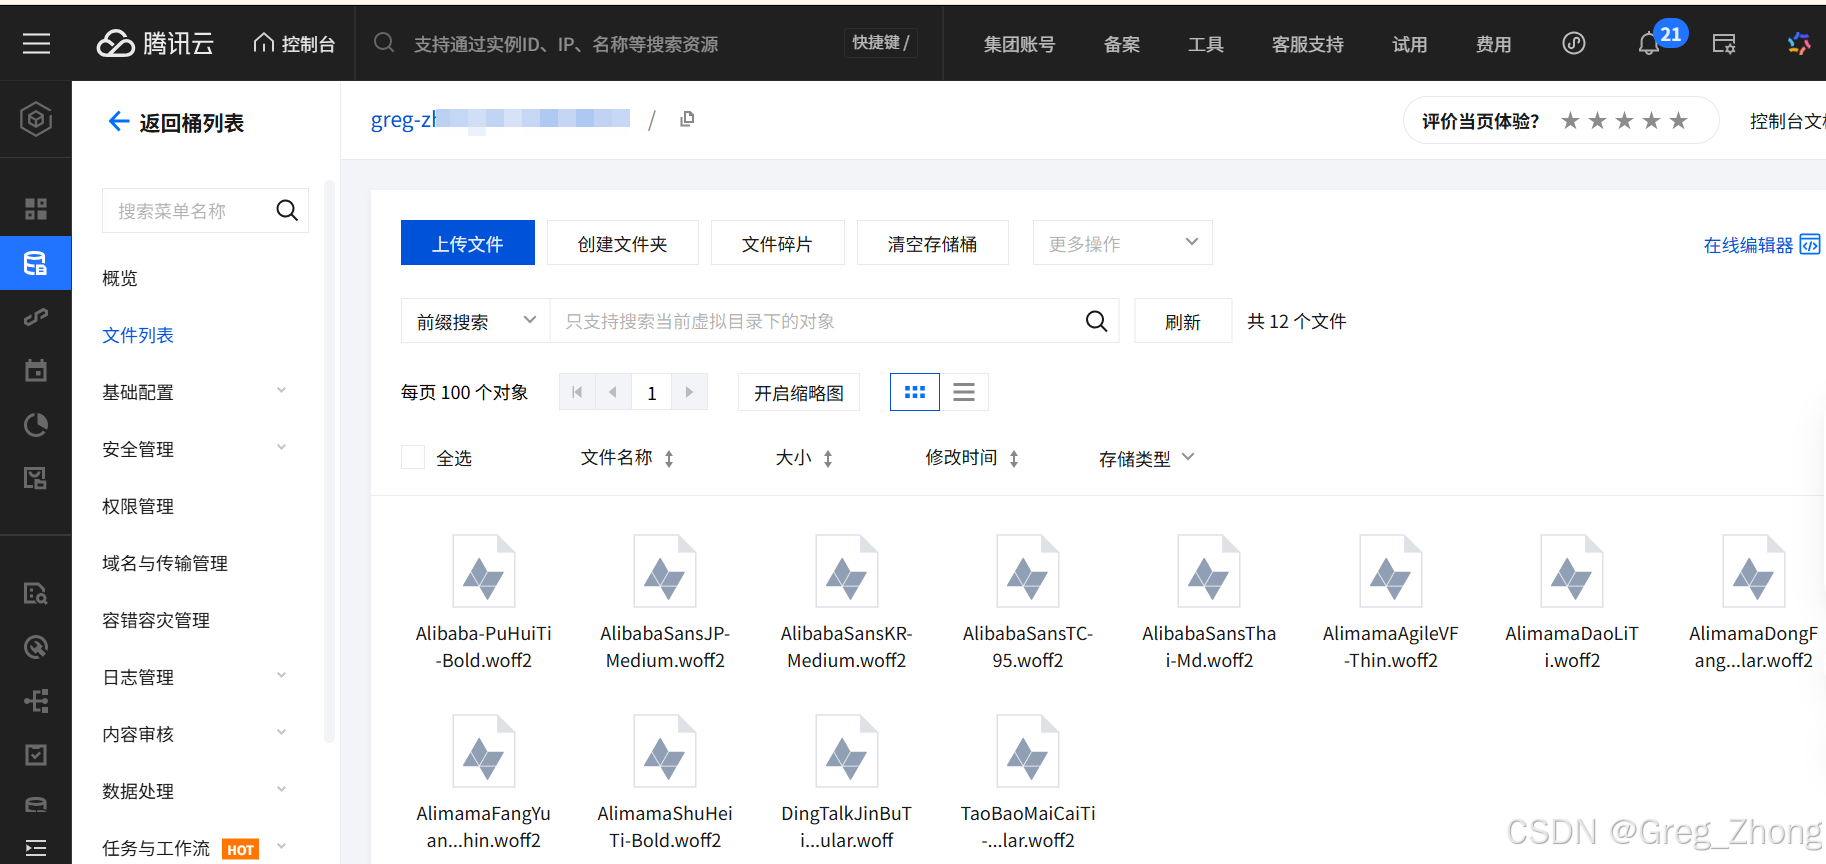Switch to list view
Image resolution: width=1826 pixels, height=864 pixels.
pyautogui.click(x=964, y=392)
